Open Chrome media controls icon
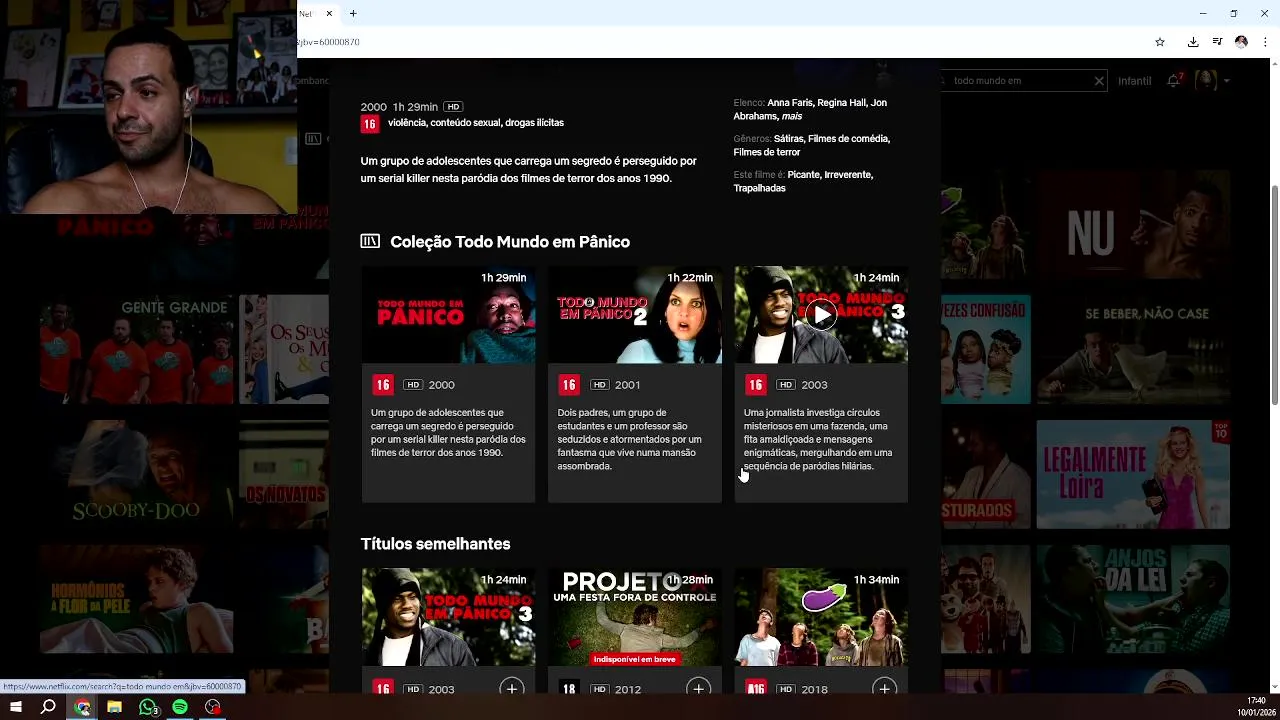This screenshot has width=1280, height=720. [1217, 42]
